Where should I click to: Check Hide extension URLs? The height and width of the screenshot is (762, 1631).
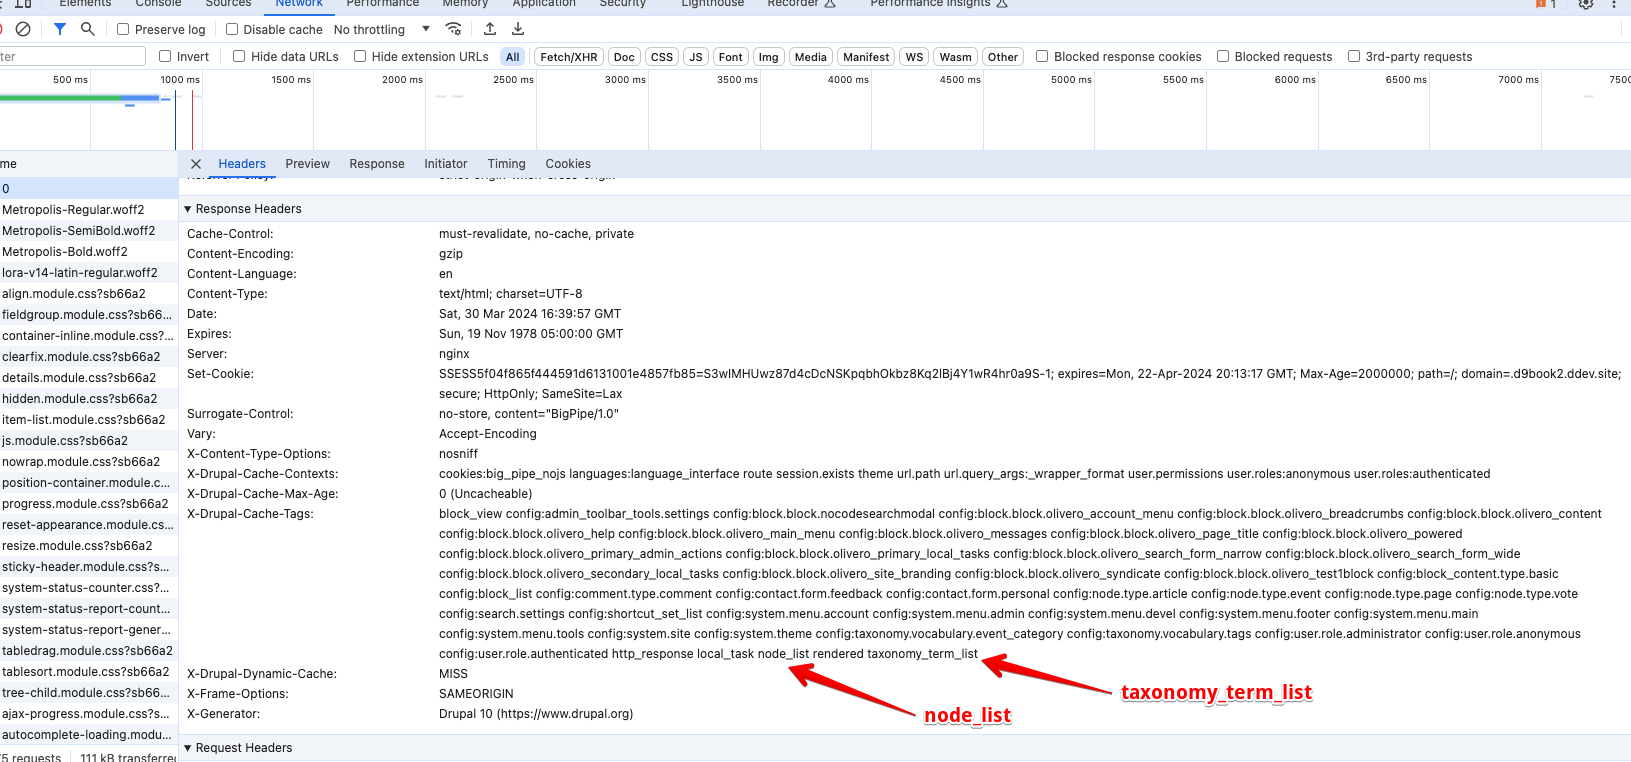[x=360, y=56]
